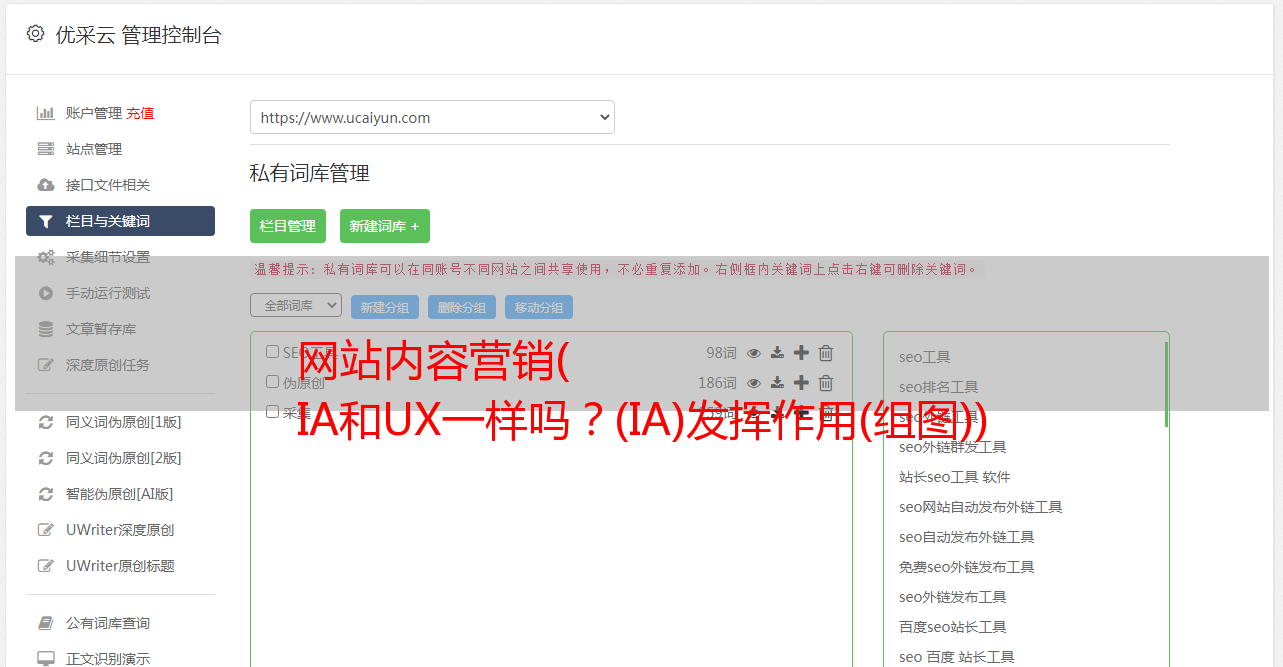Delete the 伪原创 186词 library
Image resolution: width=1283 pixels, height=667 pixels.
(826, 383)
